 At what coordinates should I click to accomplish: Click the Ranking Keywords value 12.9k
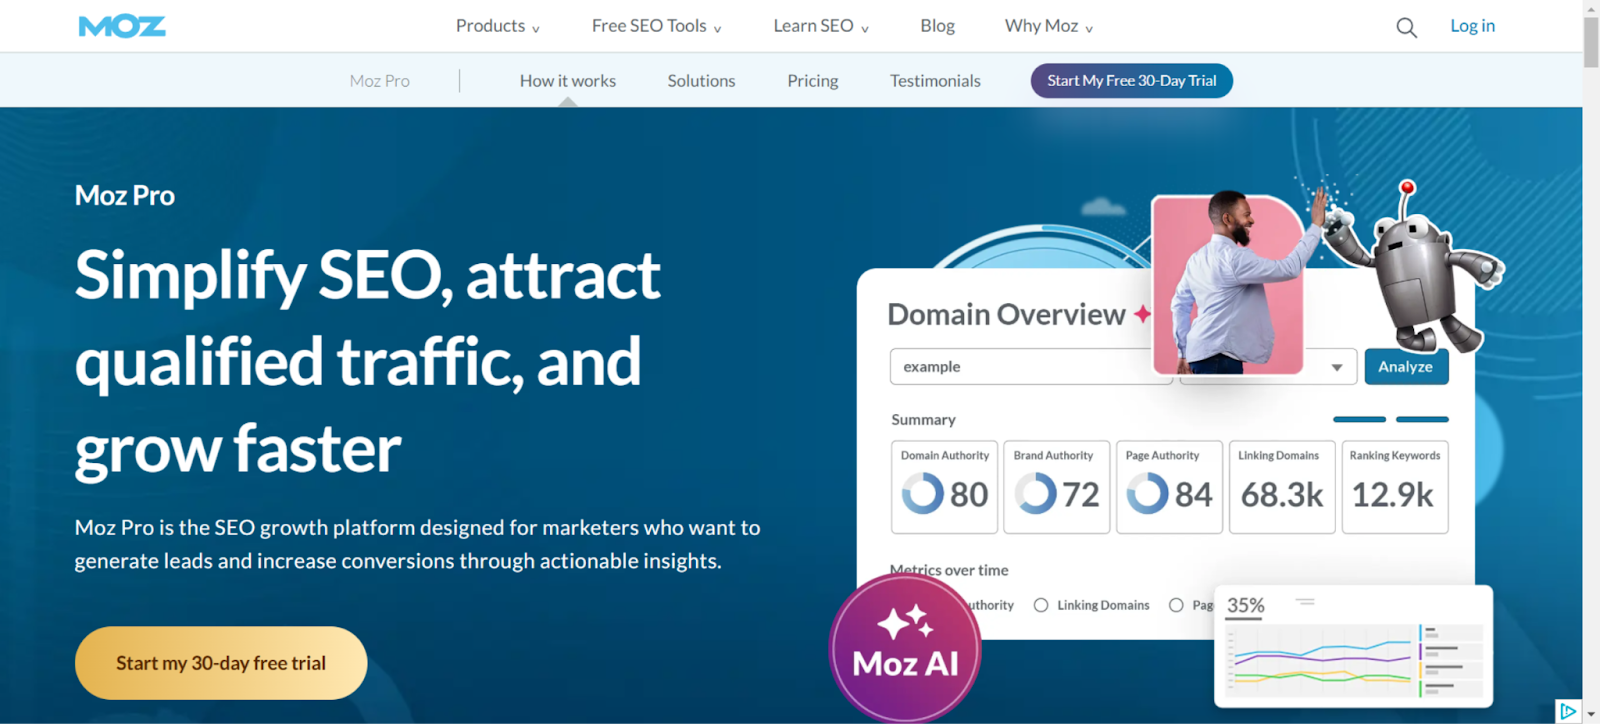(1393, 494)
